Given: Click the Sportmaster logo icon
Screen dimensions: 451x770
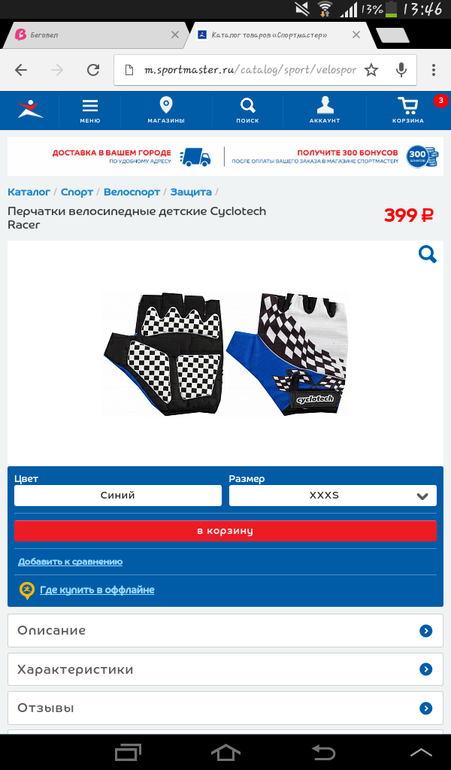Looking at the screenshot, I should tap(30, 109).
